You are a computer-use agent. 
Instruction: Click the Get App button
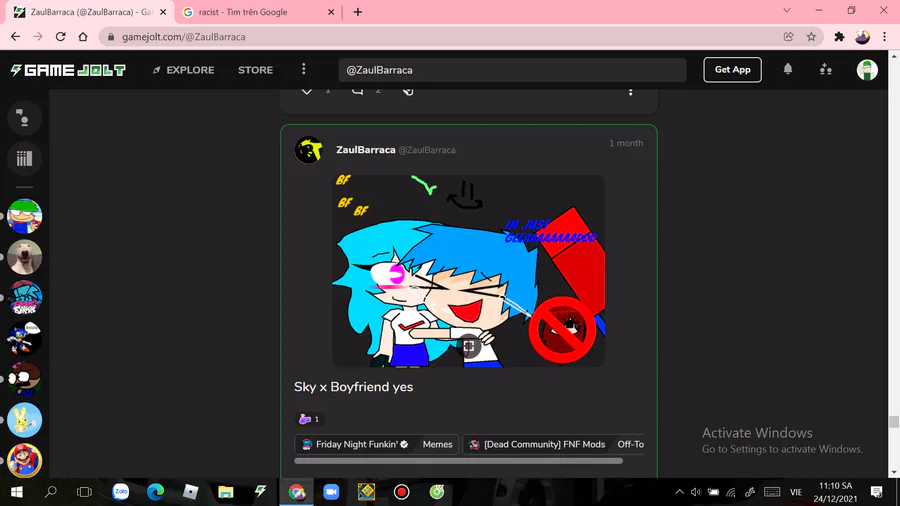(x=732, y=69)
